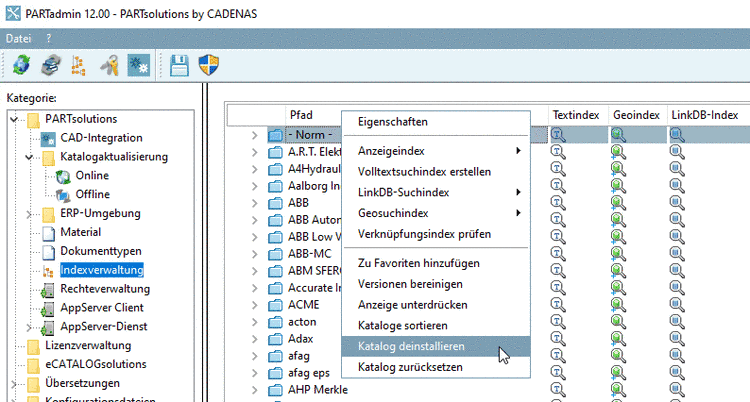
Task: Click the Textindex icon for ABB row
Action: (x=558, y=203)
